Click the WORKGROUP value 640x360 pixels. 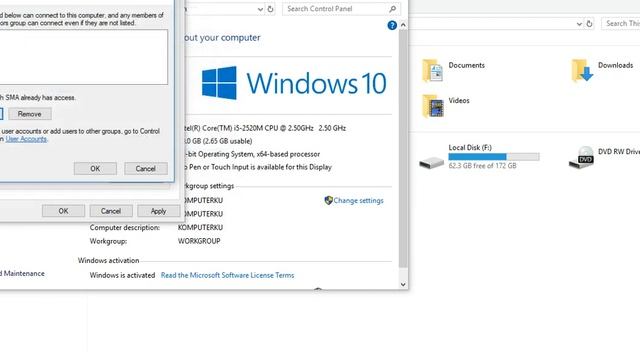(199, 241)
